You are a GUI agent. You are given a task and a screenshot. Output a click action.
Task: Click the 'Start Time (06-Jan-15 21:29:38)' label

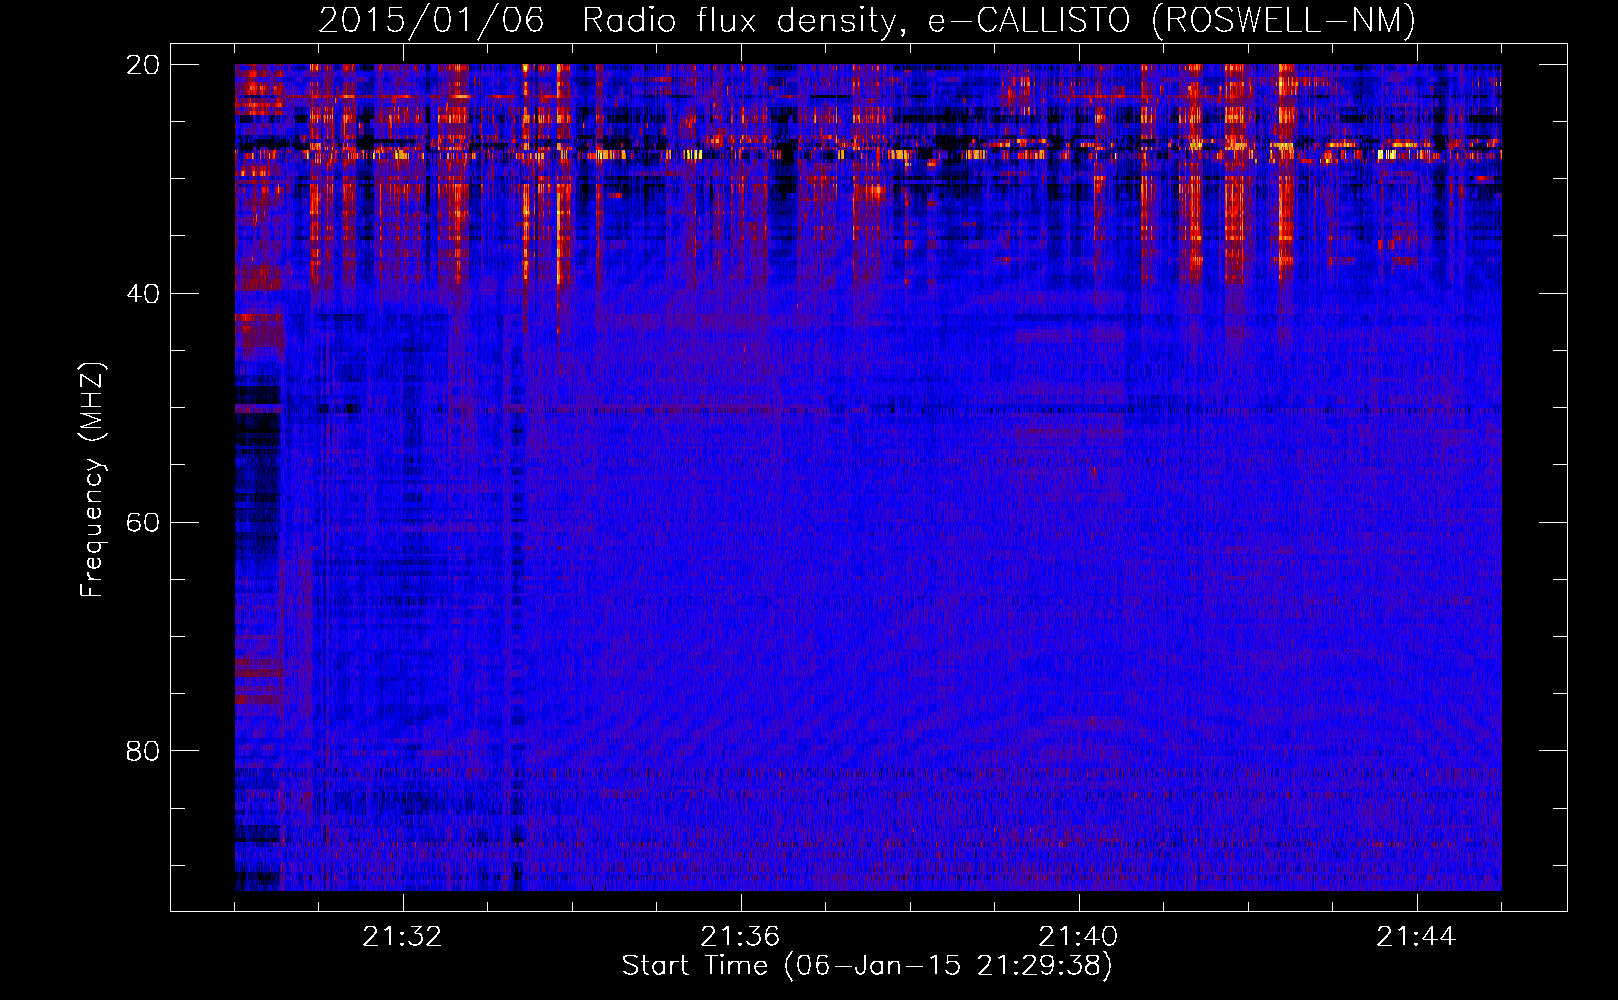click(867, 965)
